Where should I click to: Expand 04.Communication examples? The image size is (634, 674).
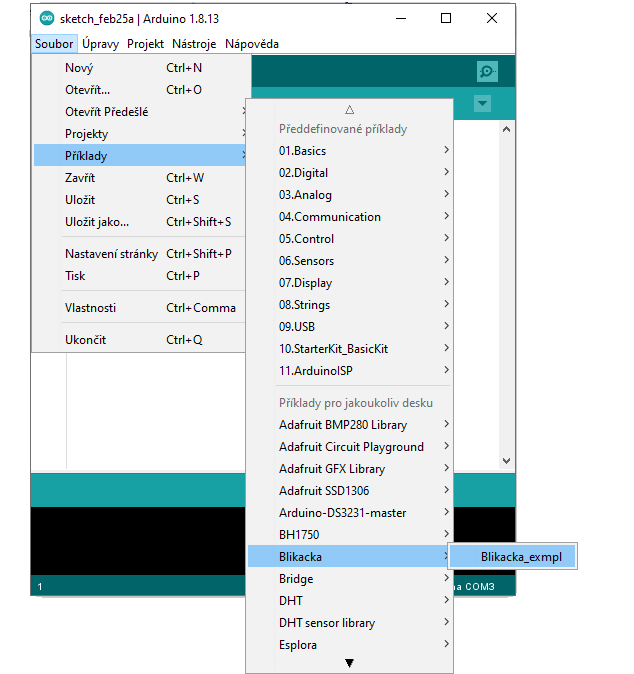point(350,217)
